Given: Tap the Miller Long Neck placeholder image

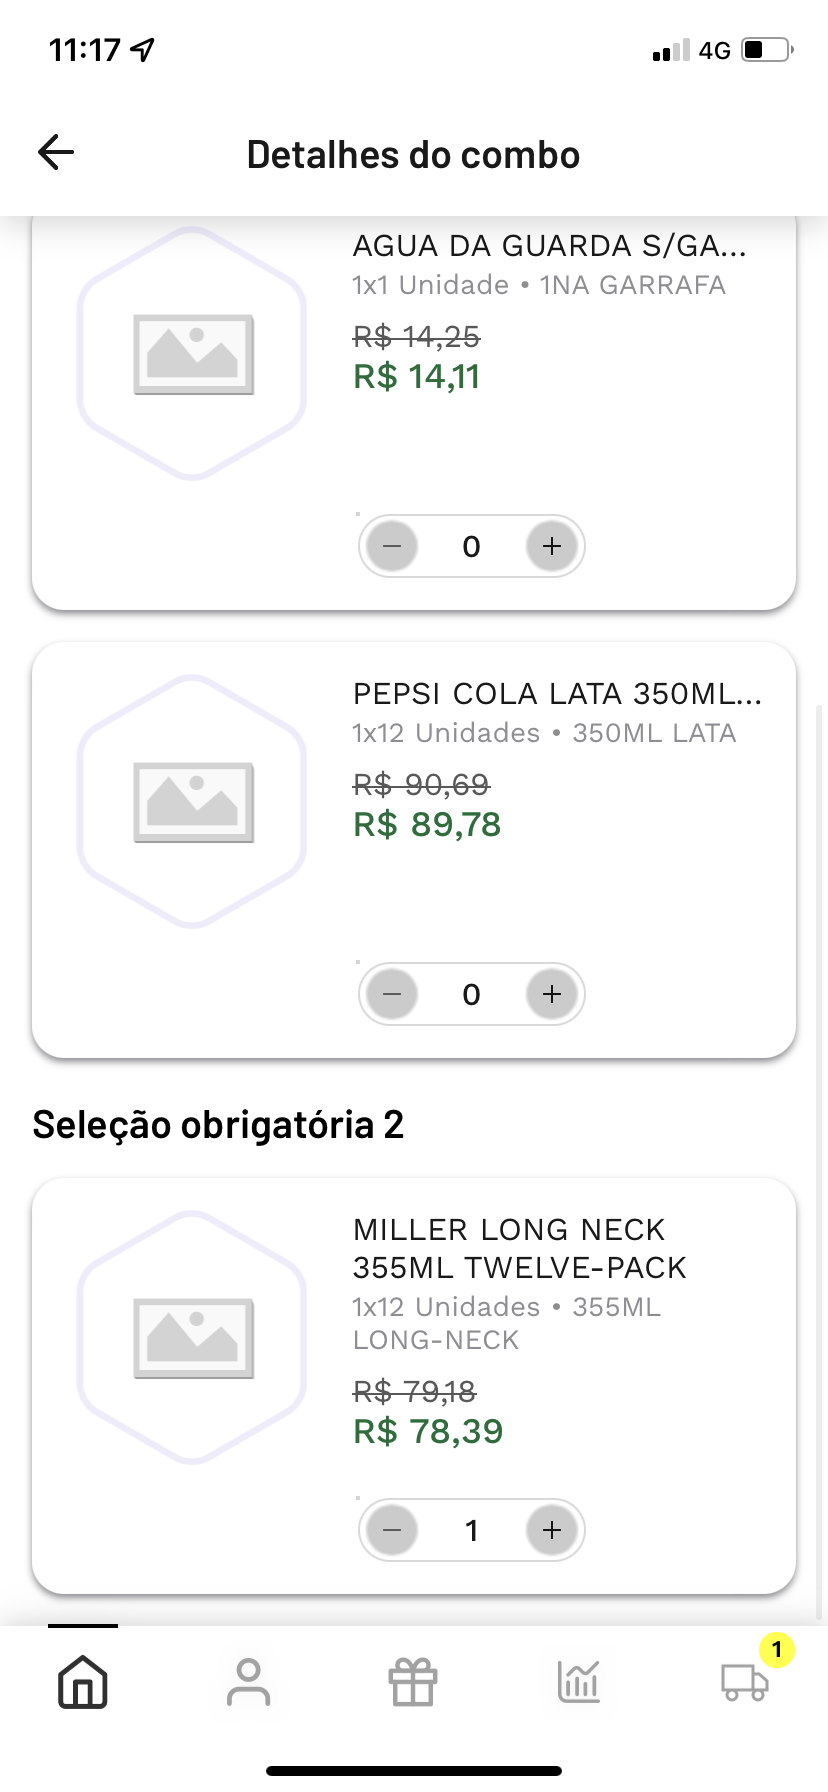Looking at the screenshot, I should (x=193, y=1338).
